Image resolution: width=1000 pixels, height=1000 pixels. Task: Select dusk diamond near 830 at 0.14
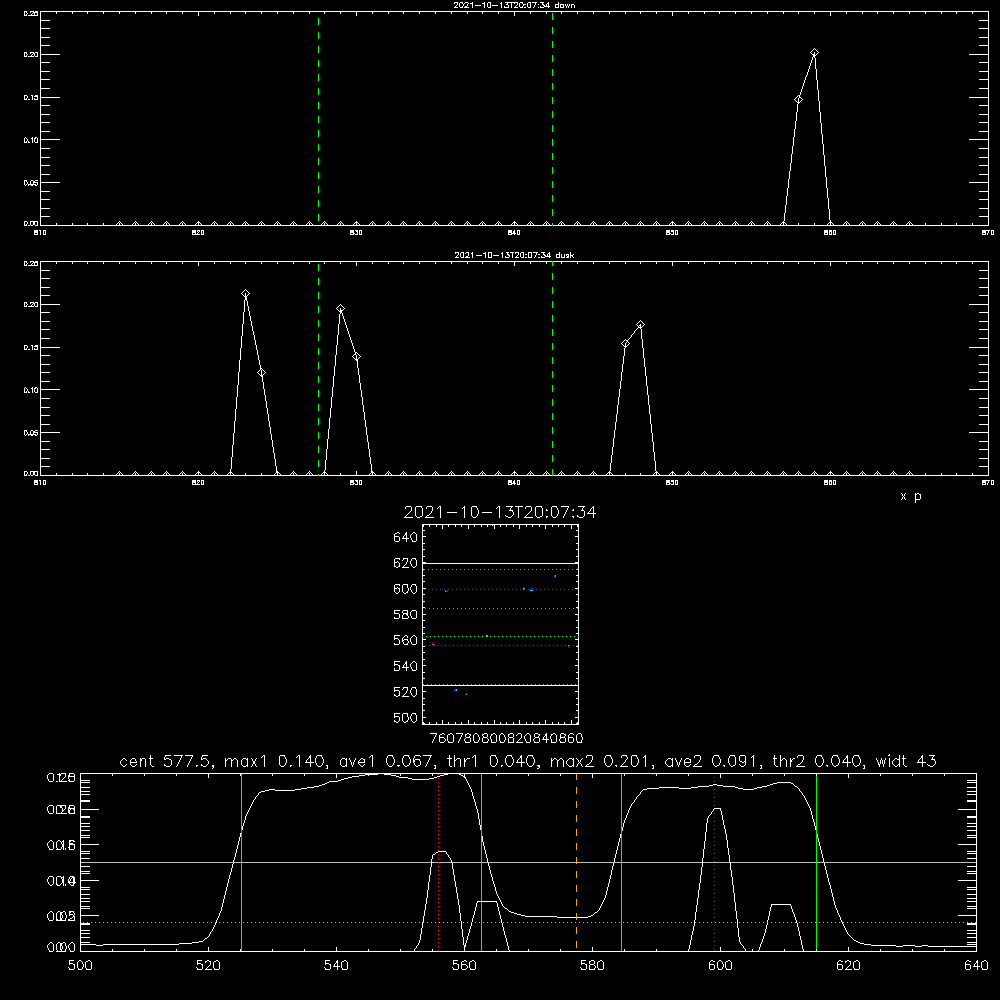357,357
